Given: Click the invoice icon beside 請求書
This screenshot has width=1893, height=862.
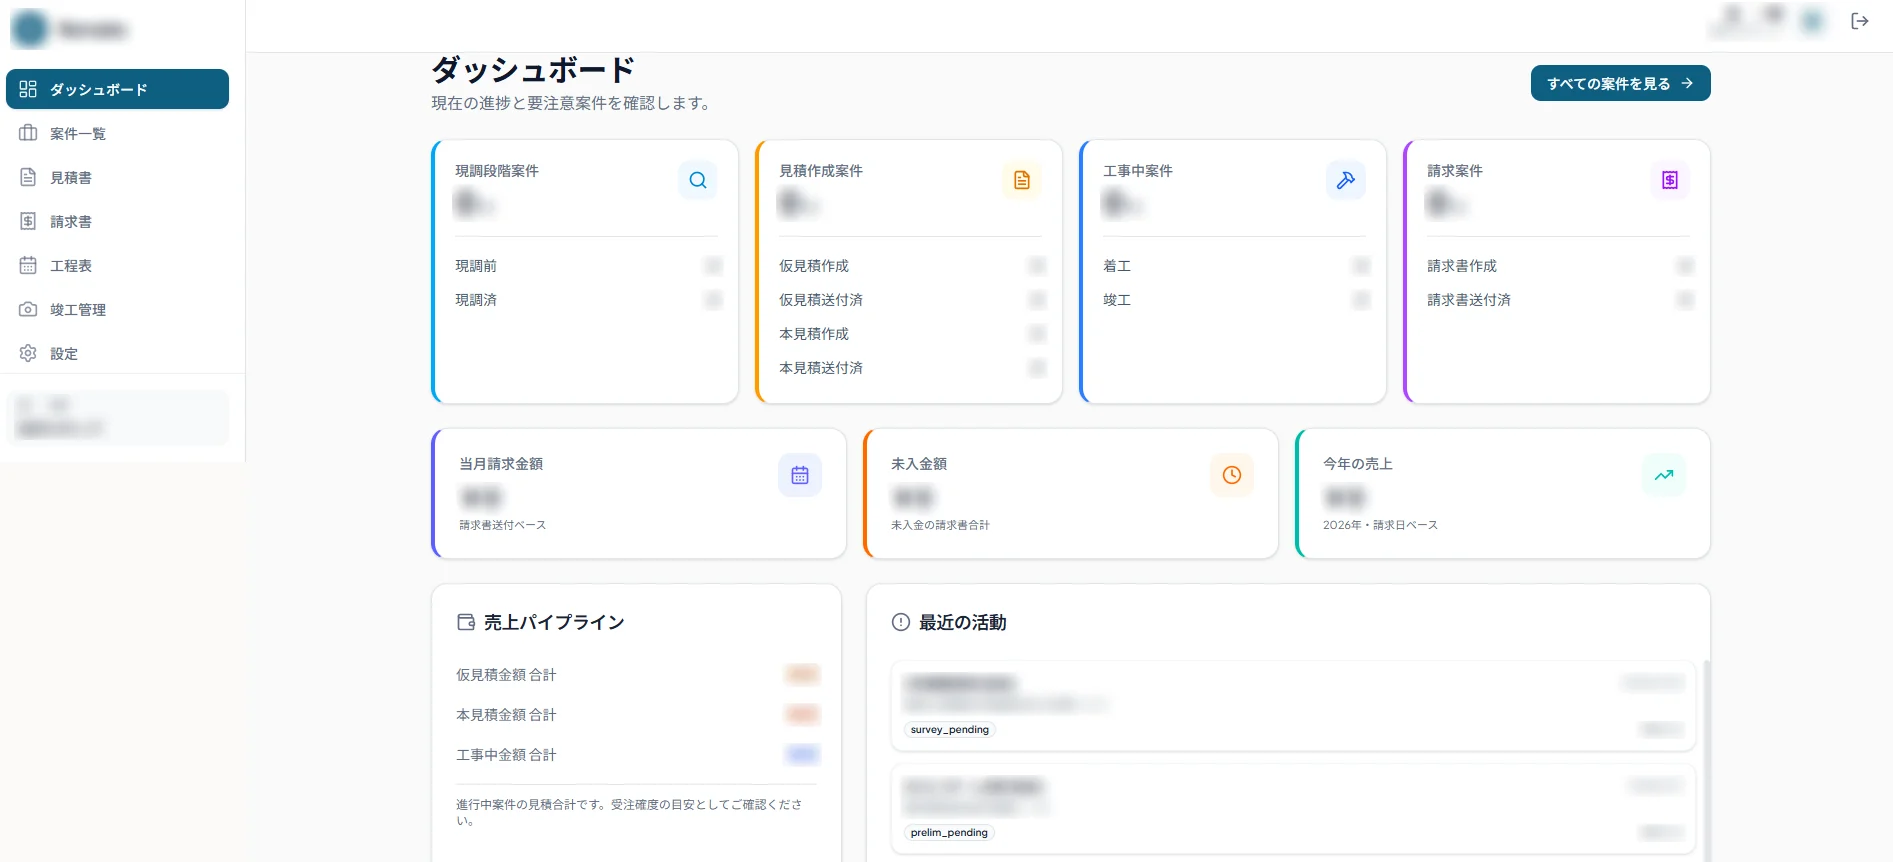Looking at the screenshot, I should tap(28, 221).
